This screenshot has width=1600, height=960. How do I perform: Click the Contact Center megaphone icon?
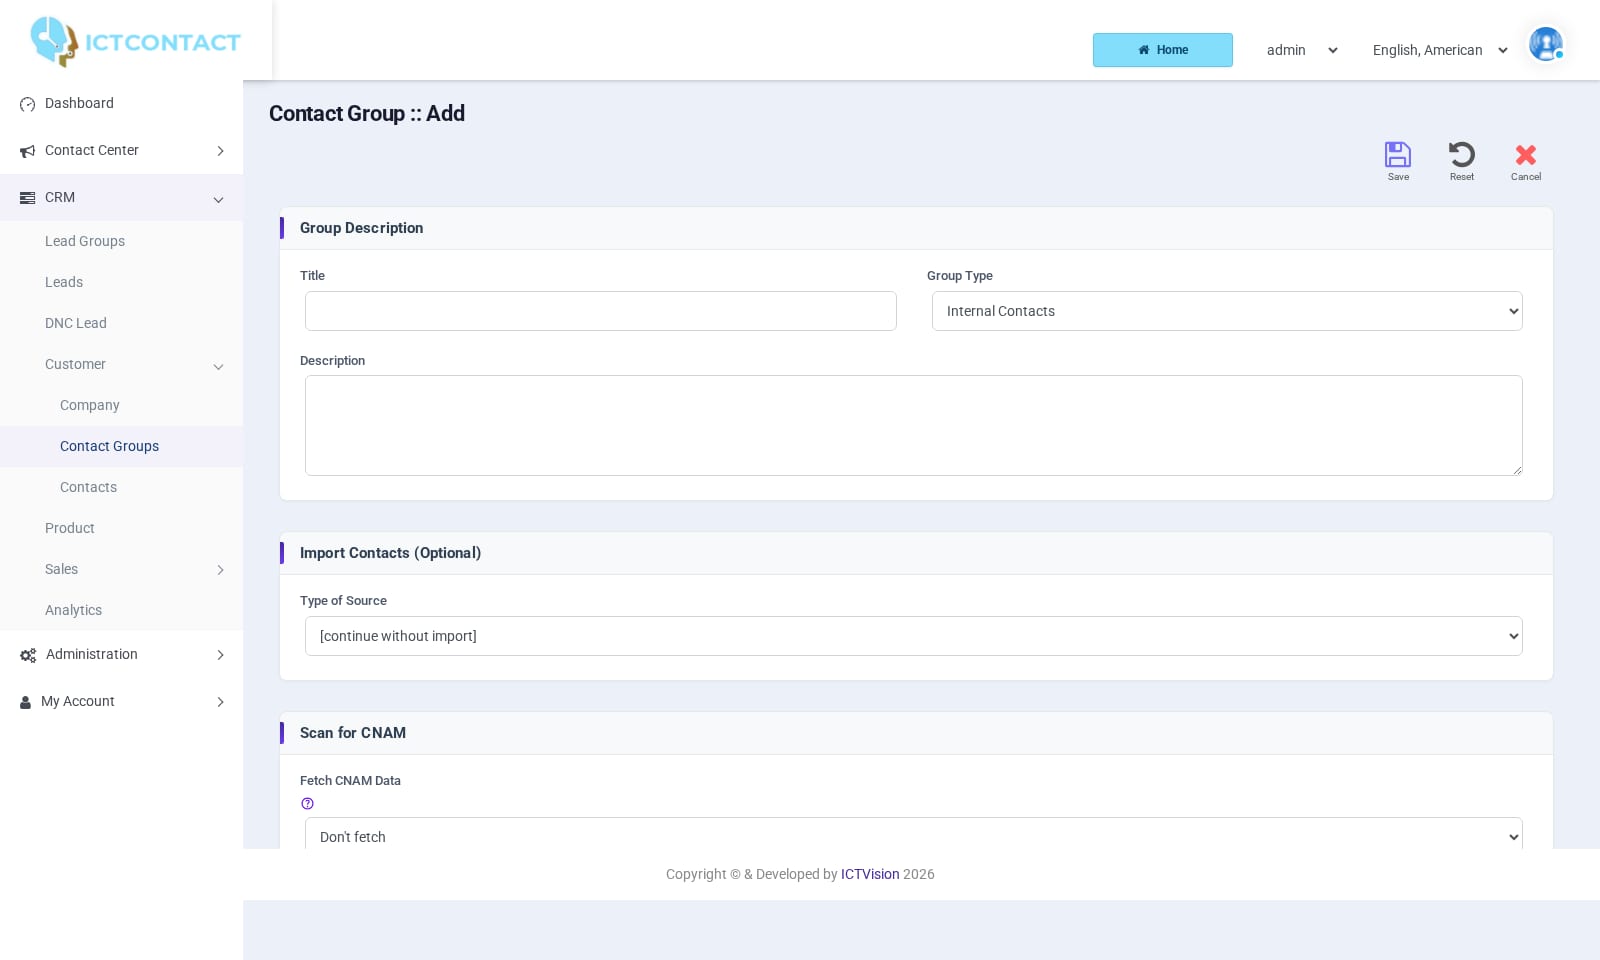coord(28,151)
